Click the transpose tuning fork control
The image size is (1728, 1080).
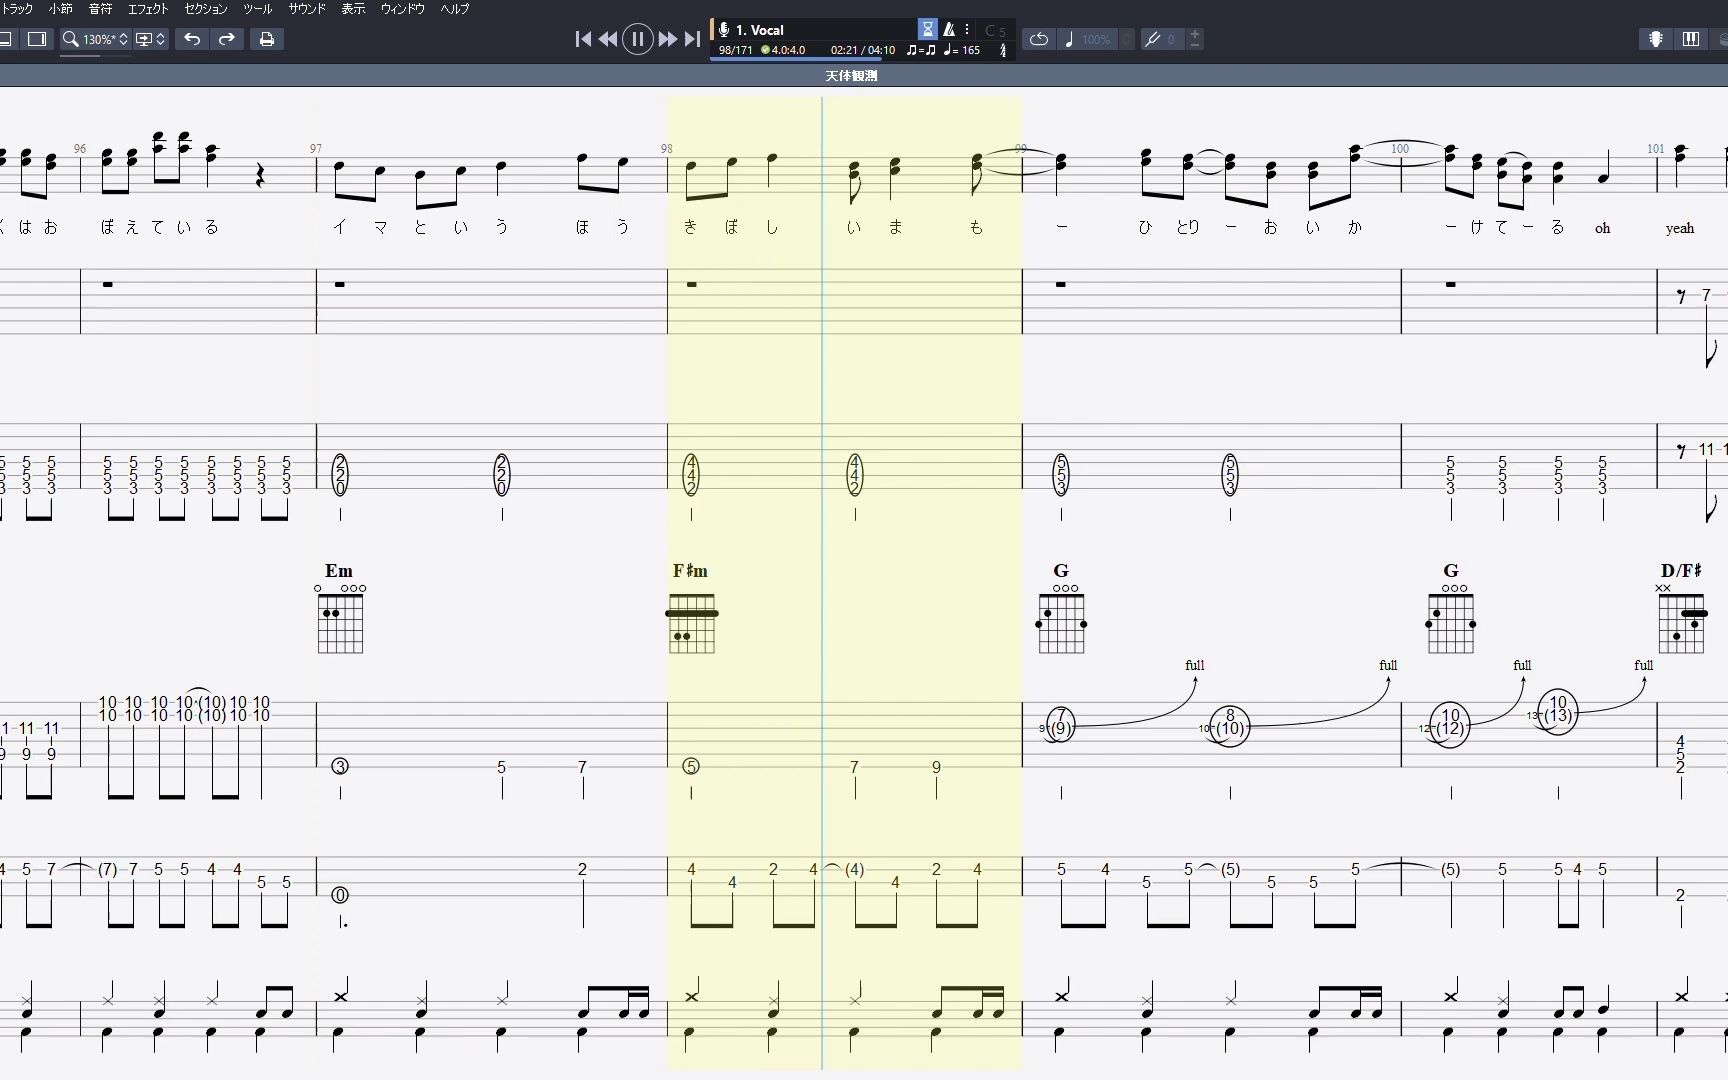[x=1153, y=39]
